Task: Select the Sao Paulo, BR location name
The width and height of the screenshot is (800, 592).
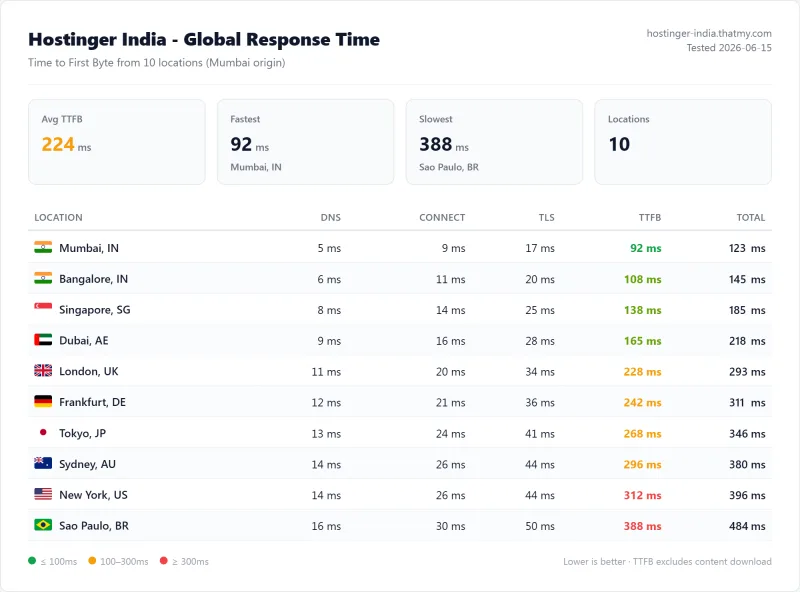Action: (x=94, y=526)
